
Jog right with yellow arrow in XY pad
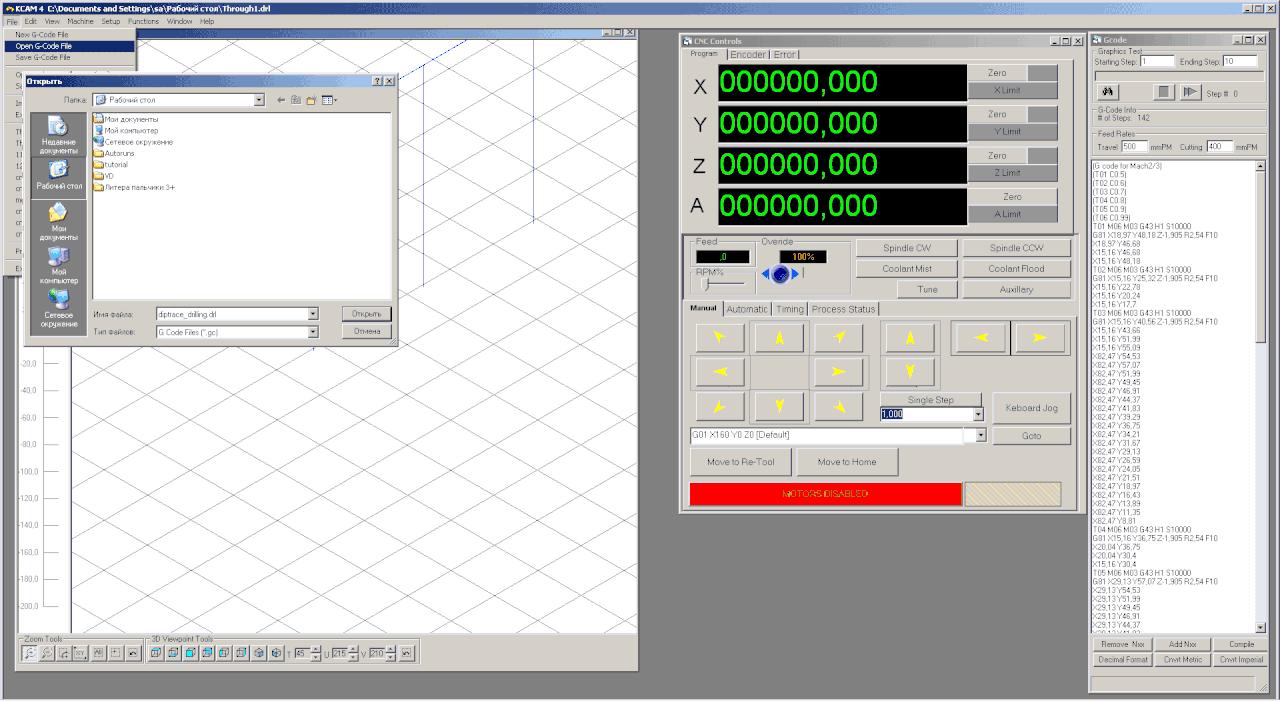838,372
